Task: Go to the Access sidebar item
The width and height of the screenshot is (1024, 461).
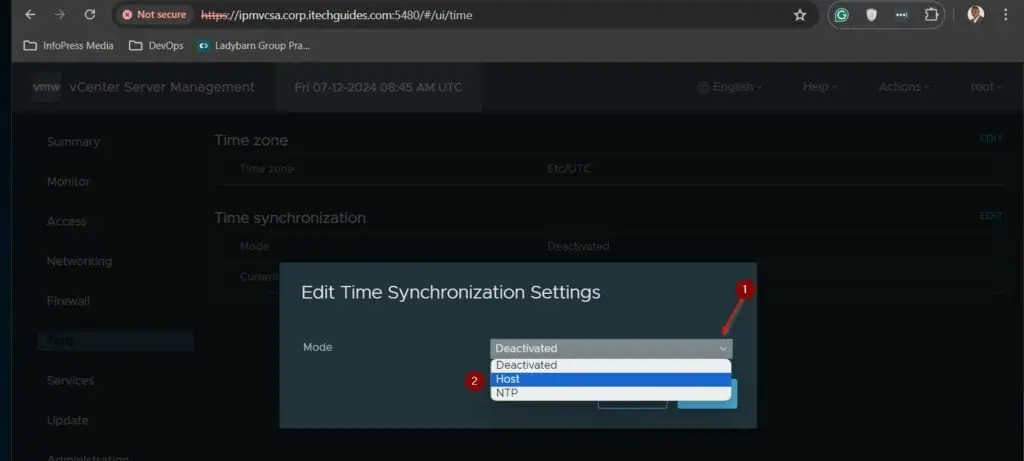Action: point(67,221)
